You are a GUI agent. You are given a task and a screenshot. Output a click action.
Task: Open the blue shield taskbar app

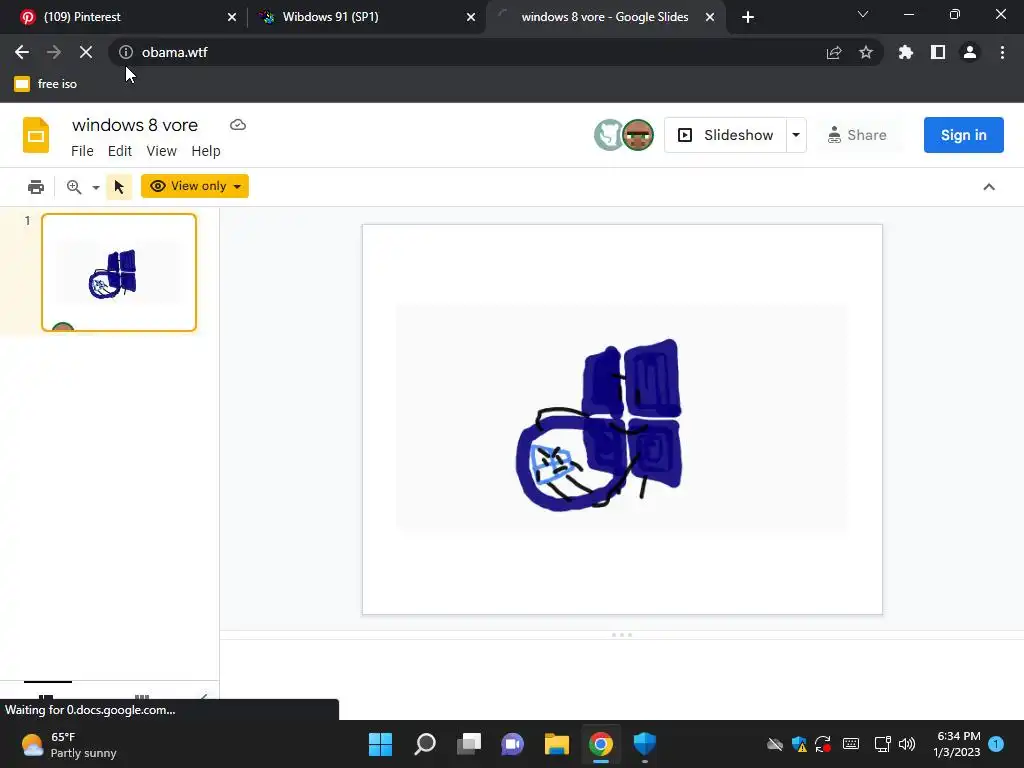(x=645, y=744)
